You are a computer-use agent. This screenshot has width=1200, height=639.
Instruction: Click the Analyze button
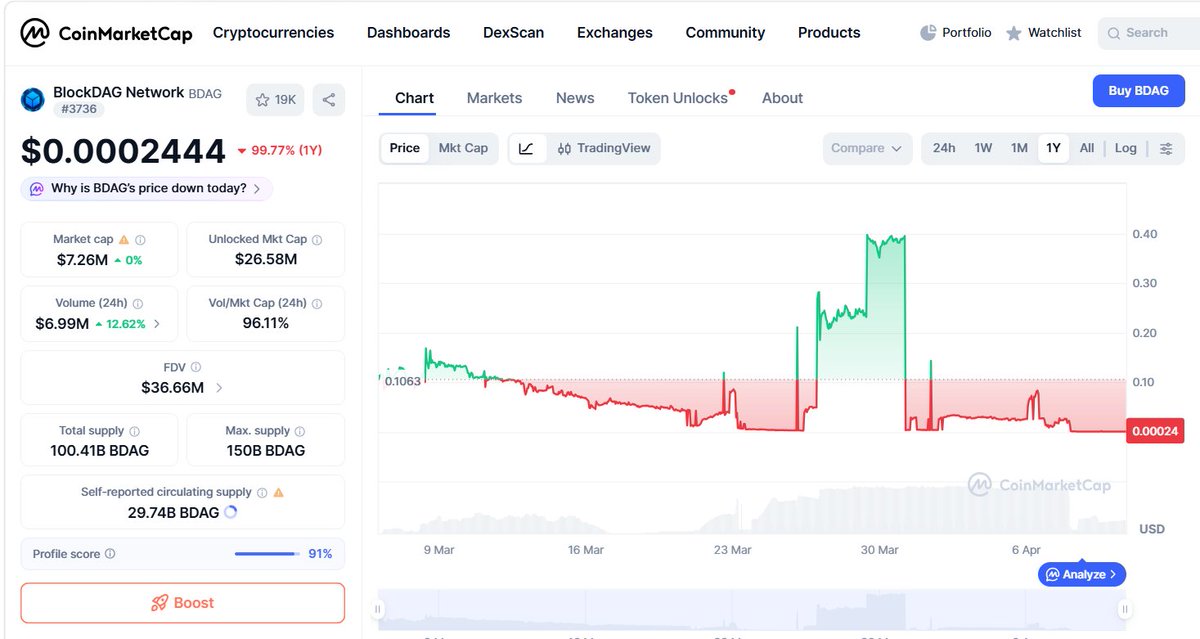pos(1083,575)
